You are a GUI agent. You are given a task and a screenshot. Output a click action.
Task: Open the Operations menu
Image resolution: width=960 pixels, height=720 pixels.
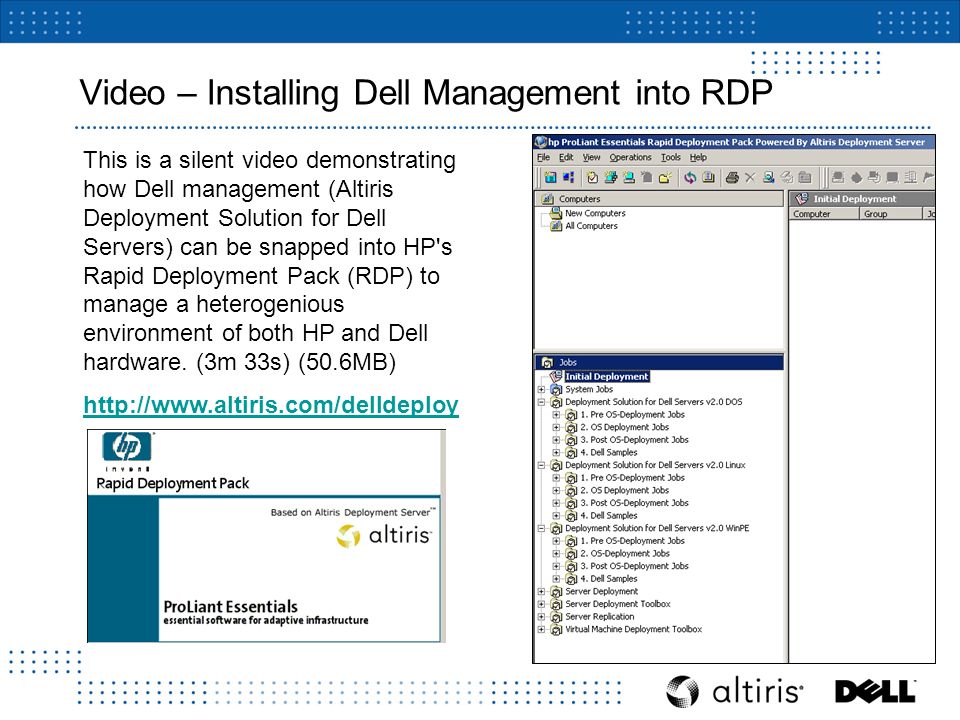(x=630, y=157)
